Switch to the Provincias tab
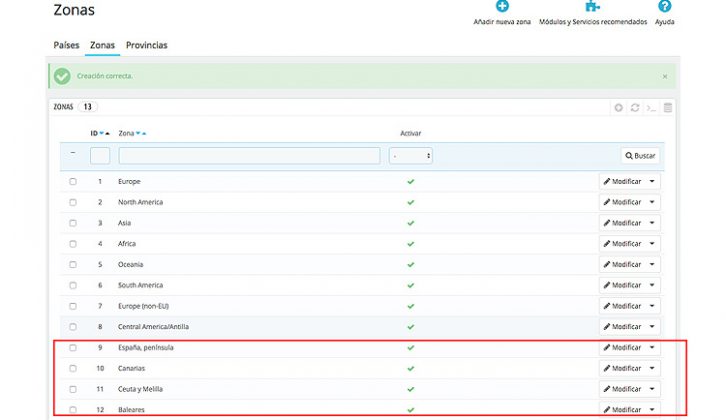Screen dimensions: 726x420 [x=147, y=45]
